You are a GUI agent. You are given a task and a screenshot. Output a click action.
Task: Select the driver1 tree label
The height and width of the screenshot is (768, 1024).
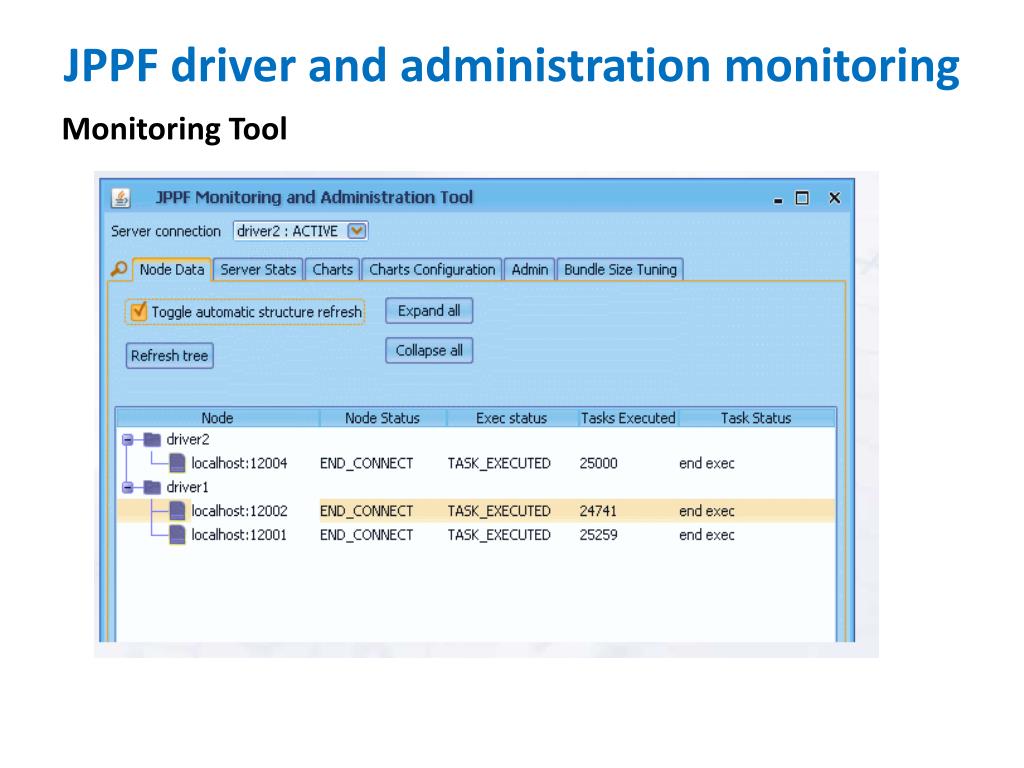(187, 487)
